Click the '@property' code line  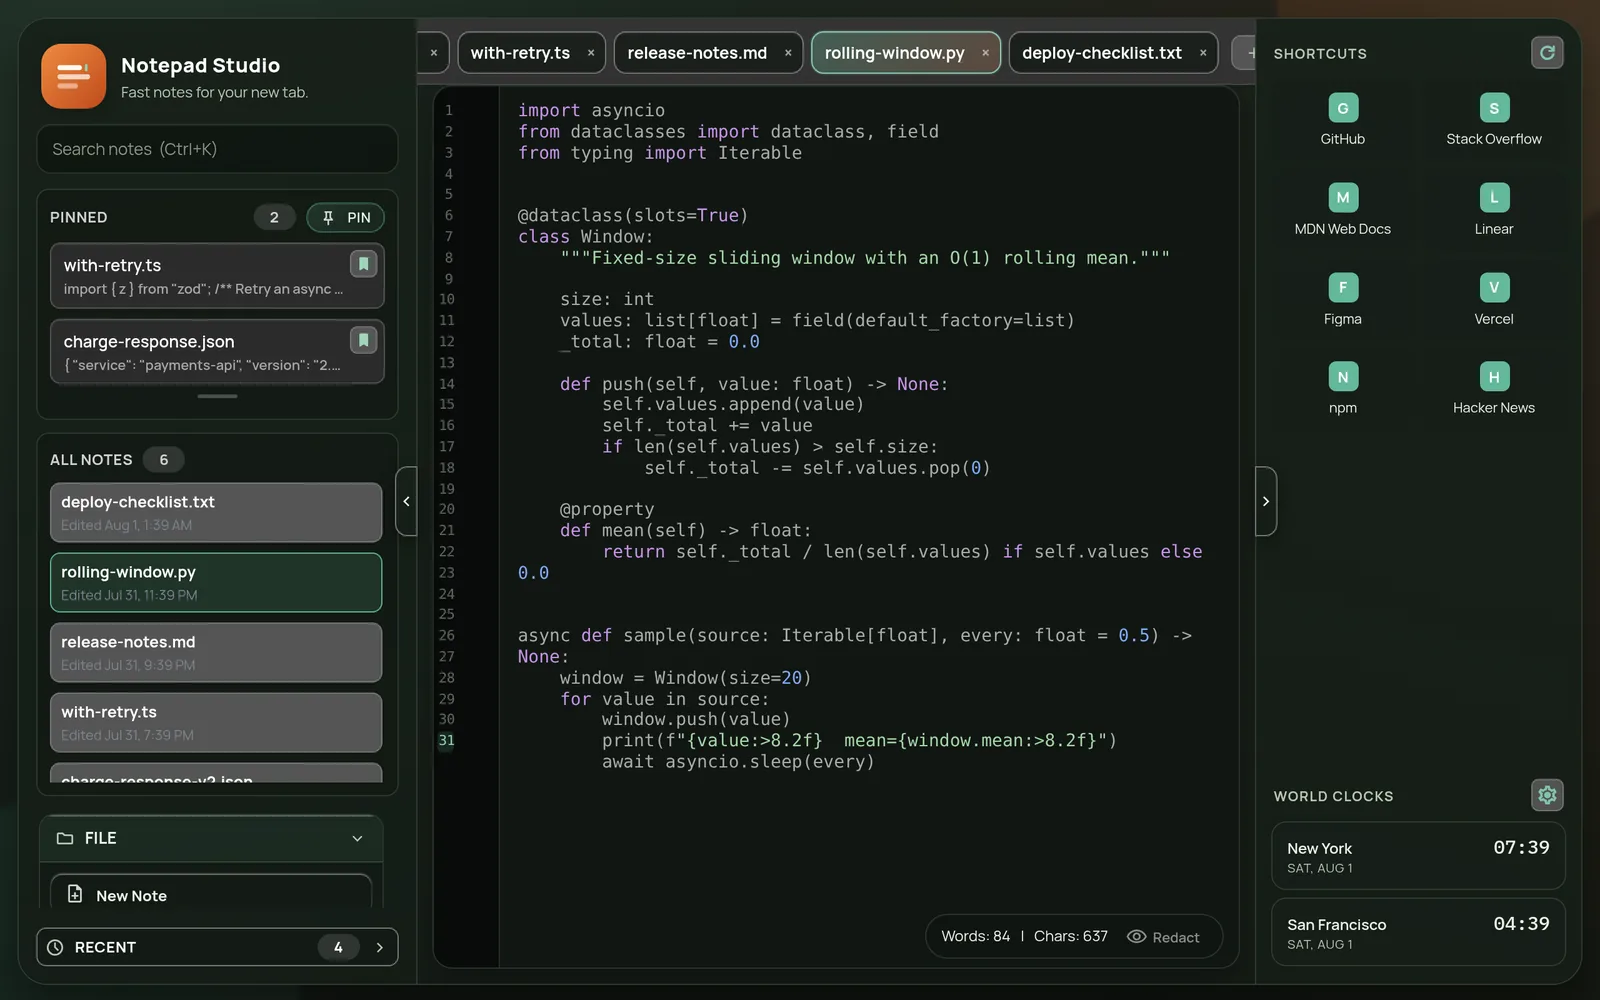coord(606,510)
